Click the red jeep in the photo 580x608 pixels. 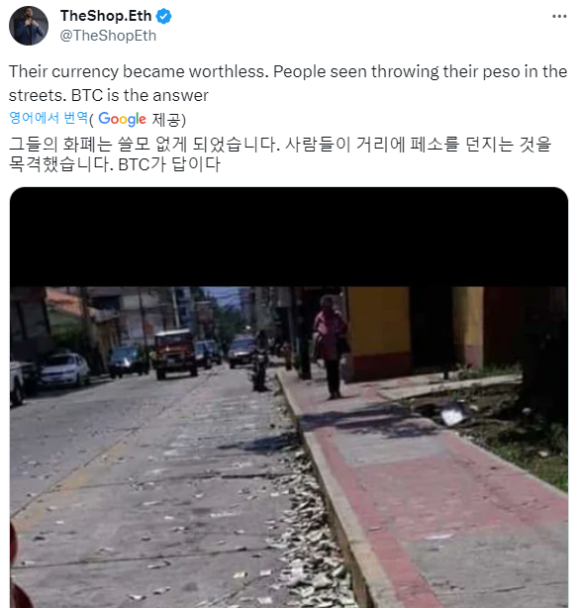pos(175,353)
